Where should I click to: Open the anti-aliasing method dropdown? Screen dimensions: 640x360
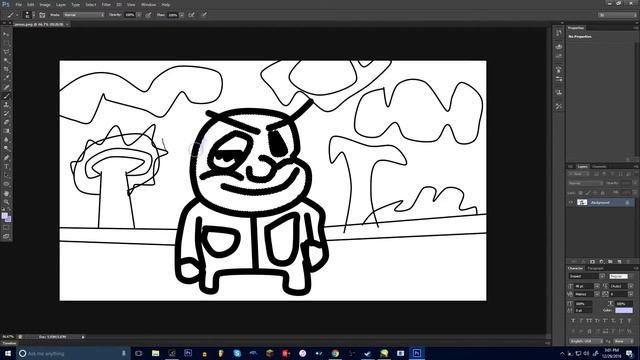pos(624,341)
